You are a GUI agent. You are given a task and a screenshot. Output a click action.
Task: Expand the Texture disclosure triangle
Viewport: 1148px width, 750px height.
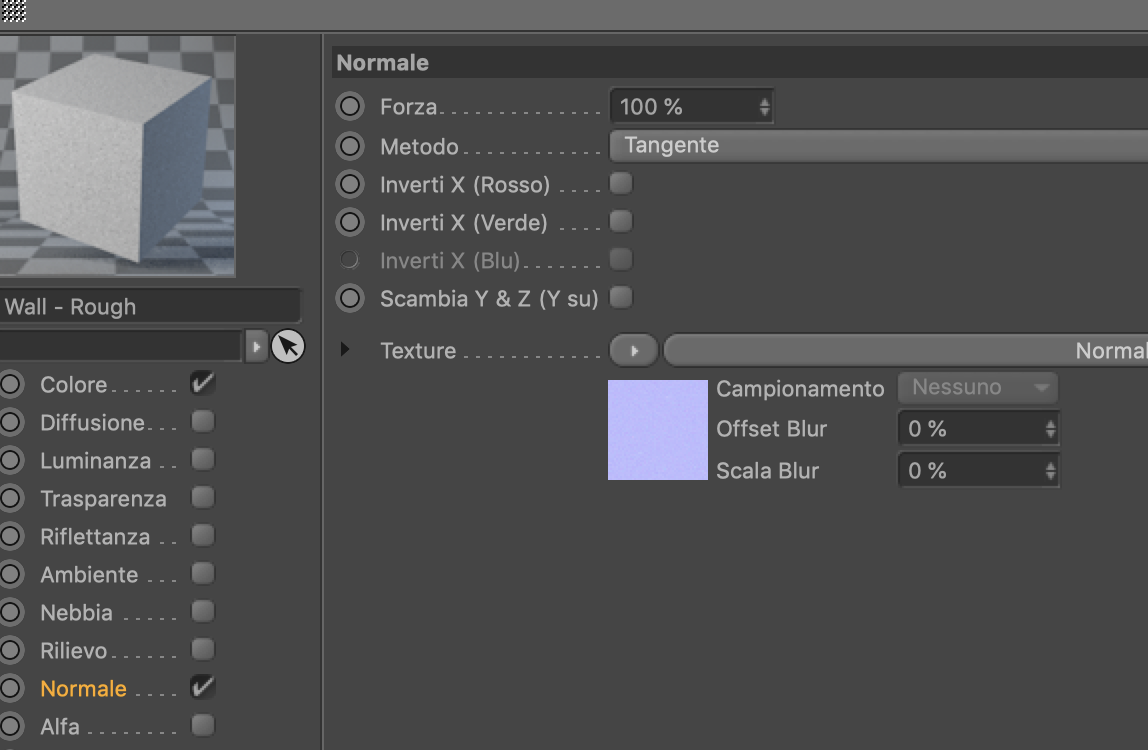[345, 350]
